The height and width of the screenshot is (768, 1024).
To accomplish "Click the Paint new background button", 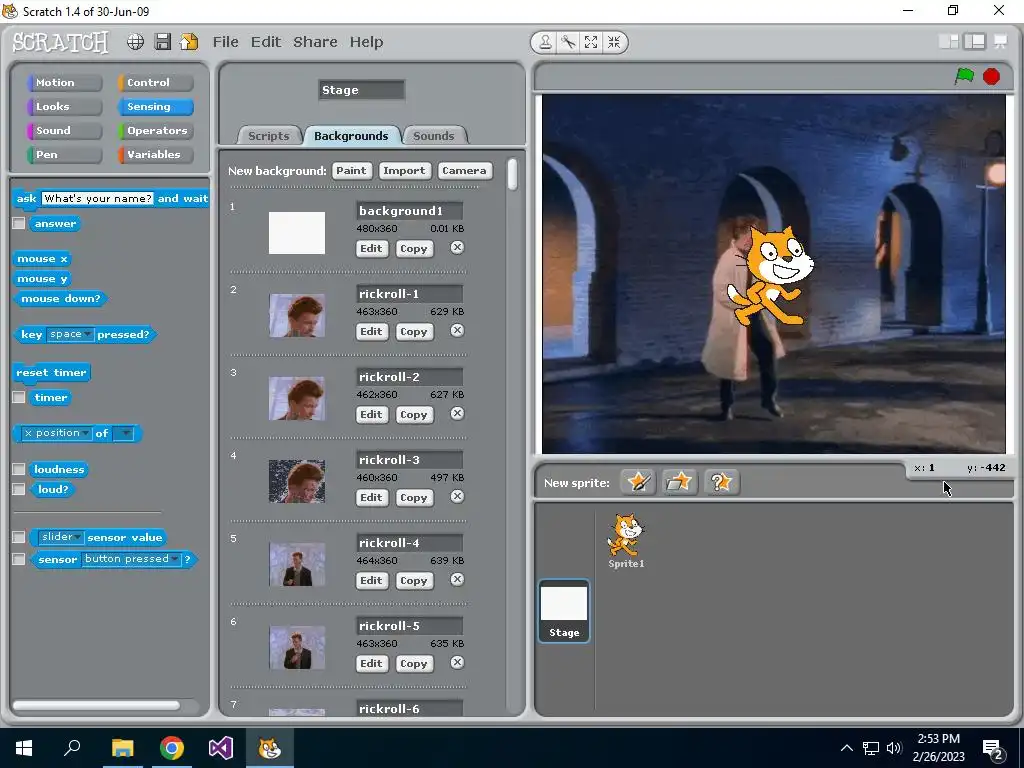I will (351, 170).
